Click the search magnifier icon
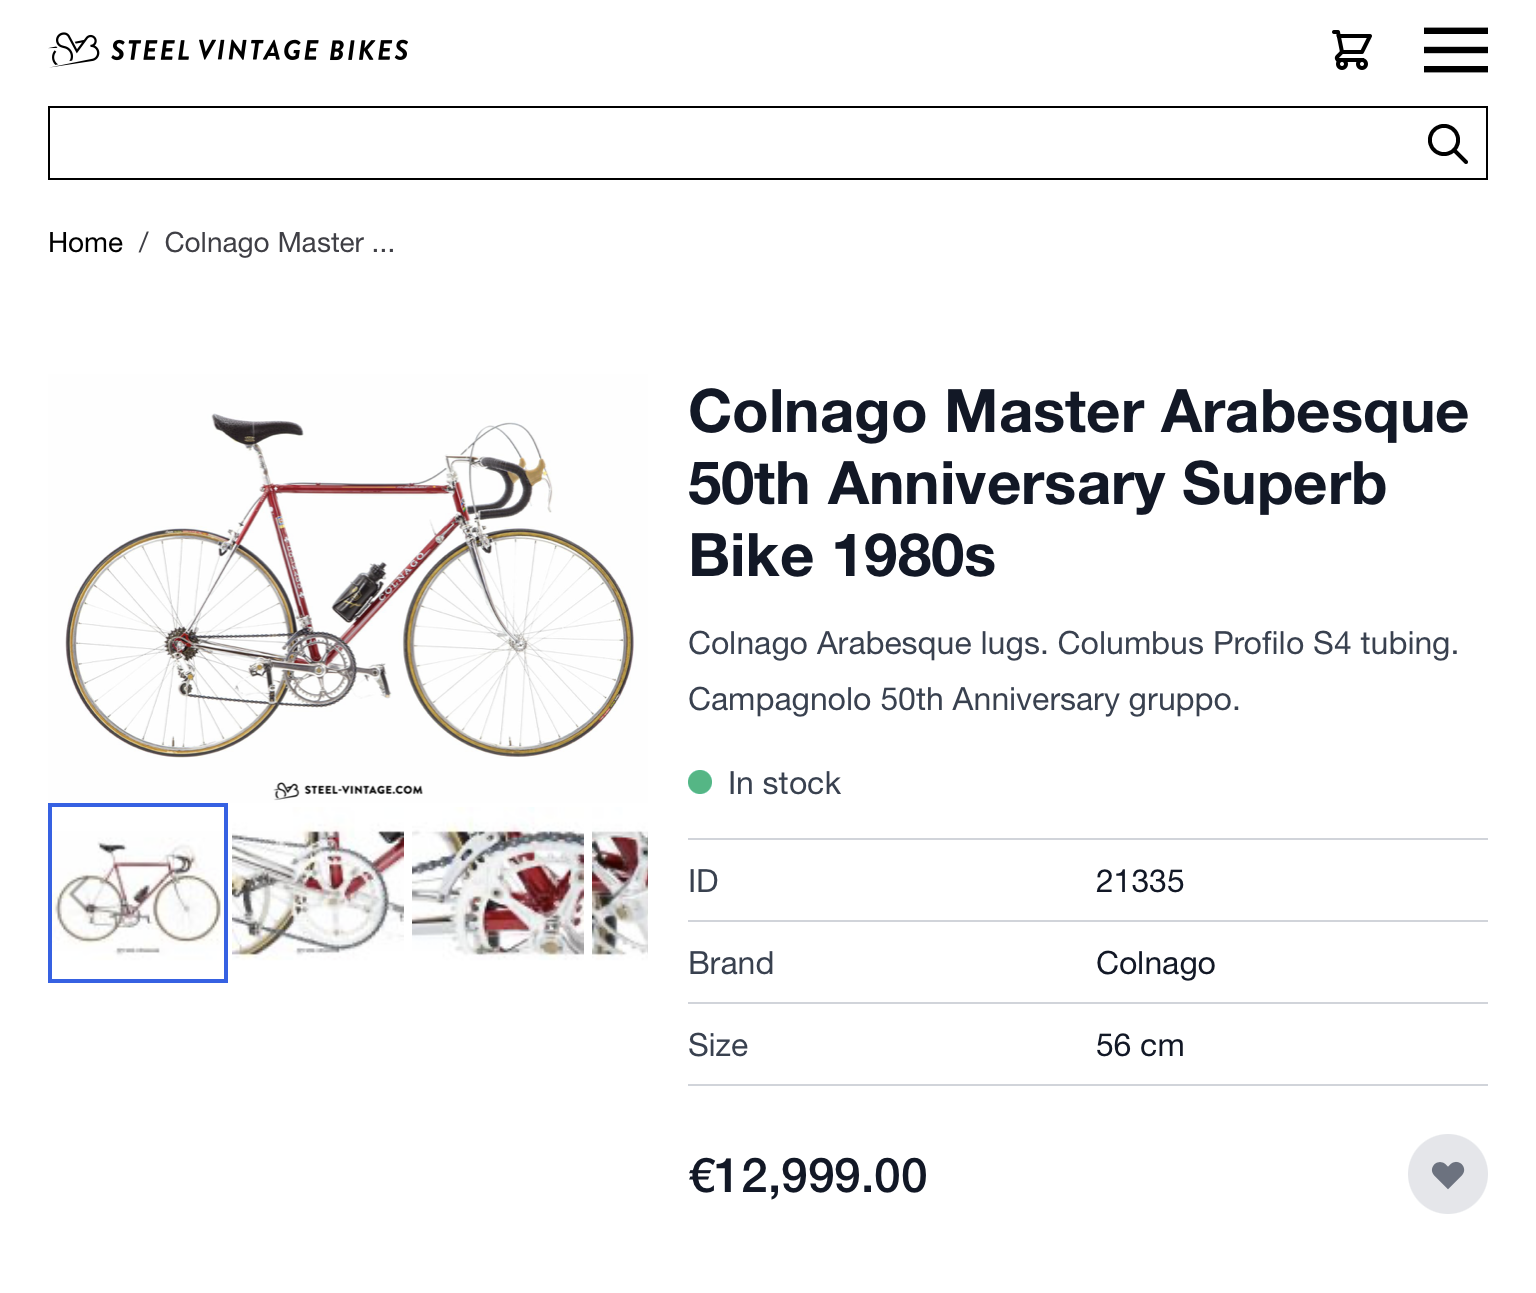Image resolution: width=1536 pixels, height=1293 pixels. 1447,144
